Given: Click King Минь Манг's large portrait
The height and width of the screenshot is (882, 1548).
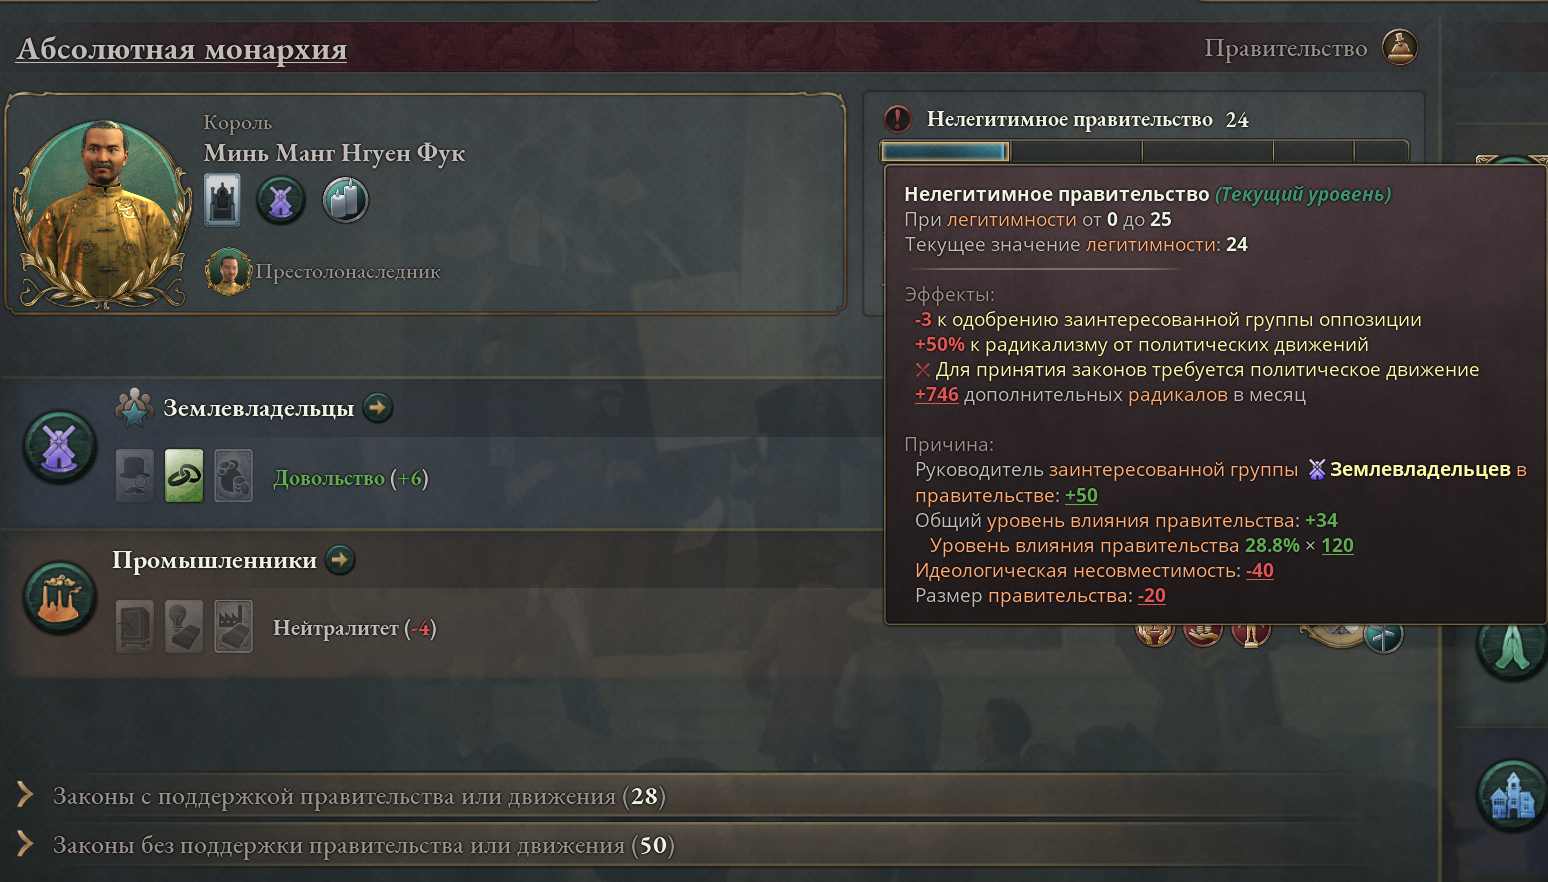Looking at the screenshot, I should (103, 213).
